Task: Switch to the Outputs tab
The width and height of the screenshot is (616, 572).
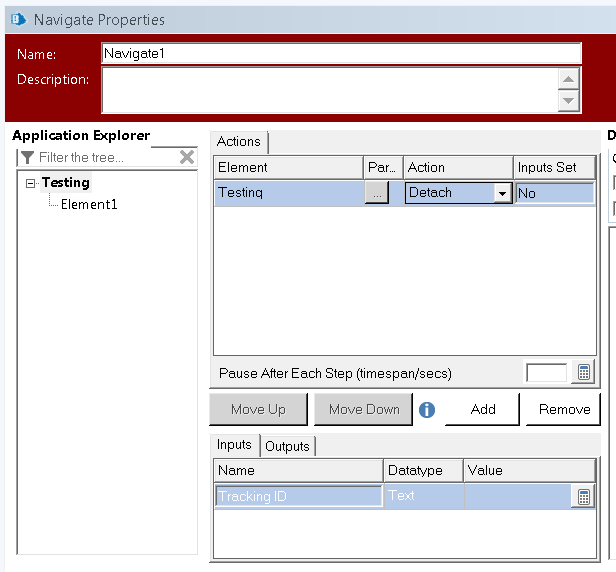Action: pos(287,446)
